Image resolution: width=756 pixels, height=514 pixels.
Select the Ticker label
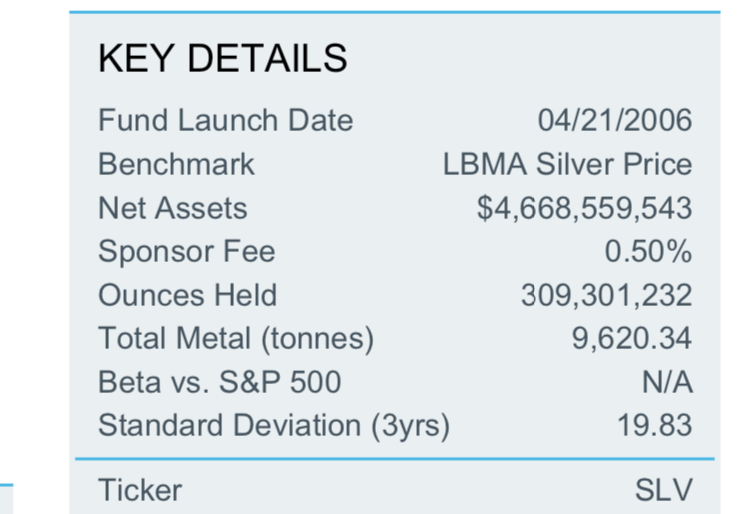click(x=140, y=490)
